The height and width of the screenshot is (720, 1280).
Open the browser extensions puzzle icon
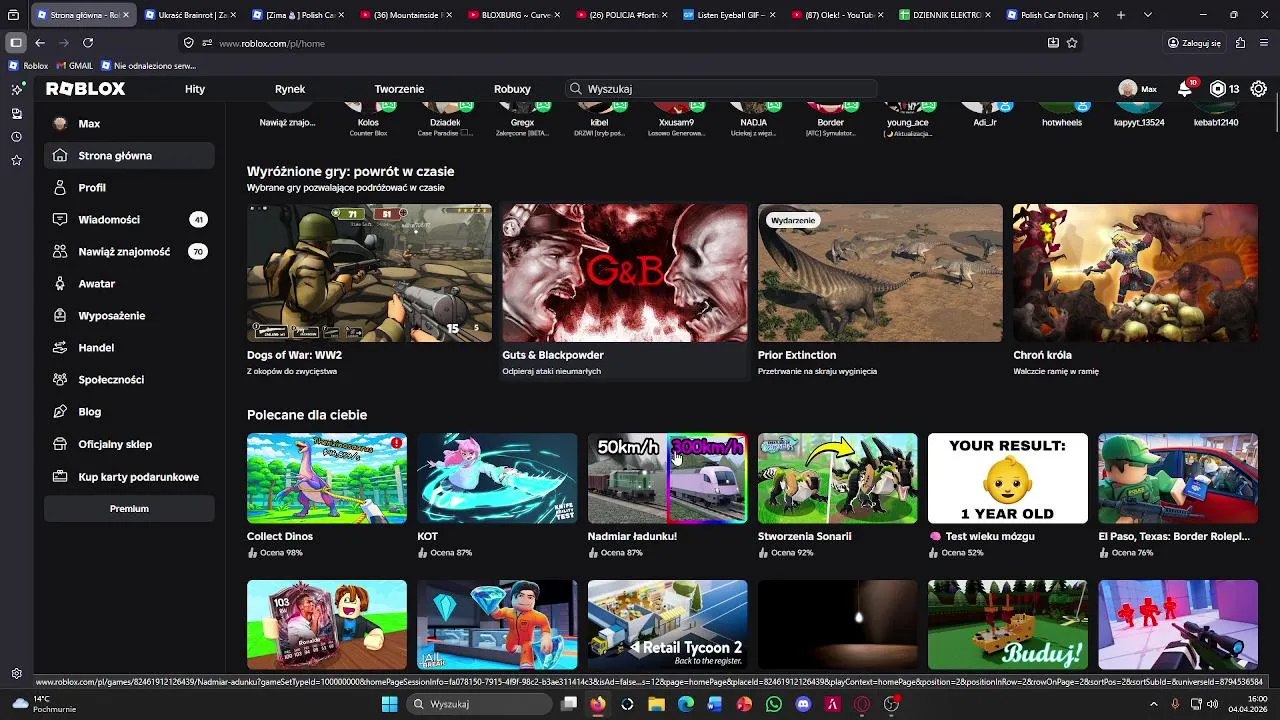(1240, 43)
